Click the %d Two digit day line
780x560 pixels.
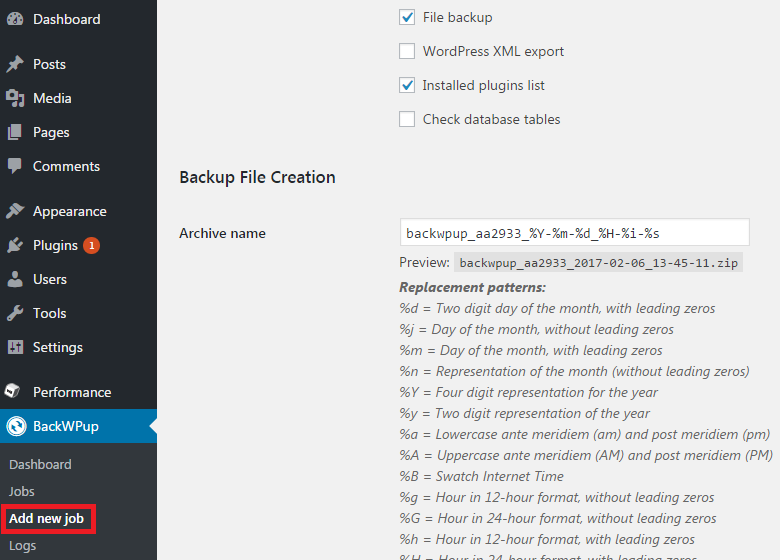pyautogui.click(x=557, y=308)
